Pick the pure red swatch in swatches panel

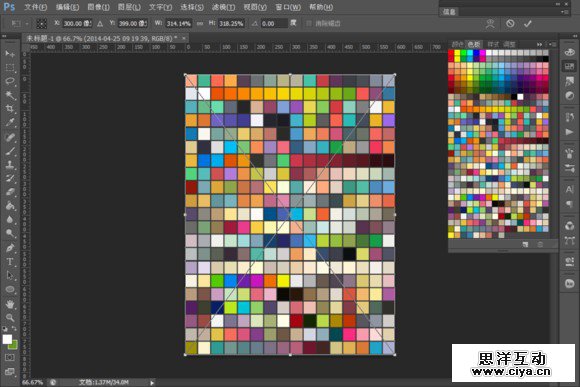click(x=451, y=53)
